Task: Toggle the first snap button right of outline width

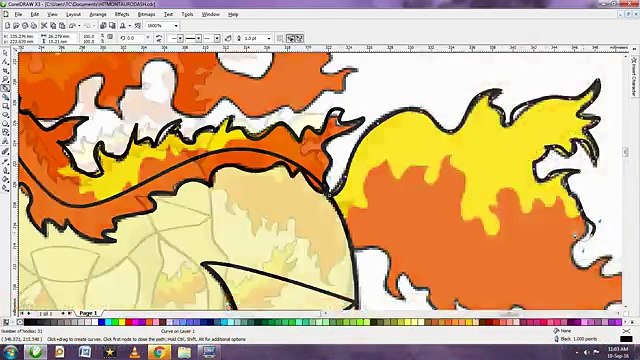Action: click(291, 38)
